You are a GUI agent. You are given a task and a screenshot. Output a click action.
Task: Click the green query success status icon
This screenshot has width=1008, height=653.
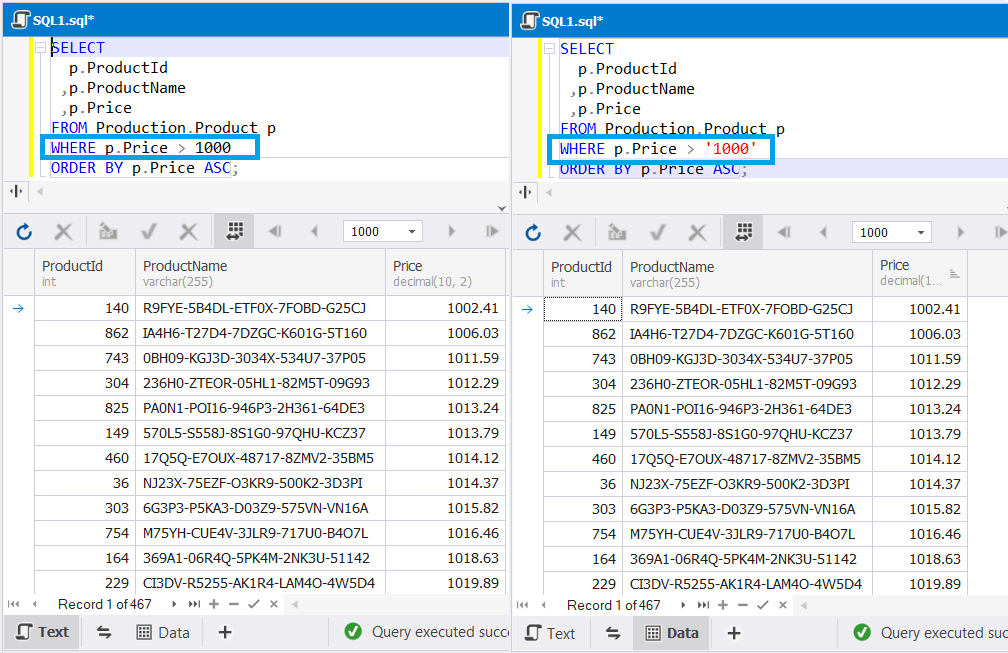[x=352, y=632]
